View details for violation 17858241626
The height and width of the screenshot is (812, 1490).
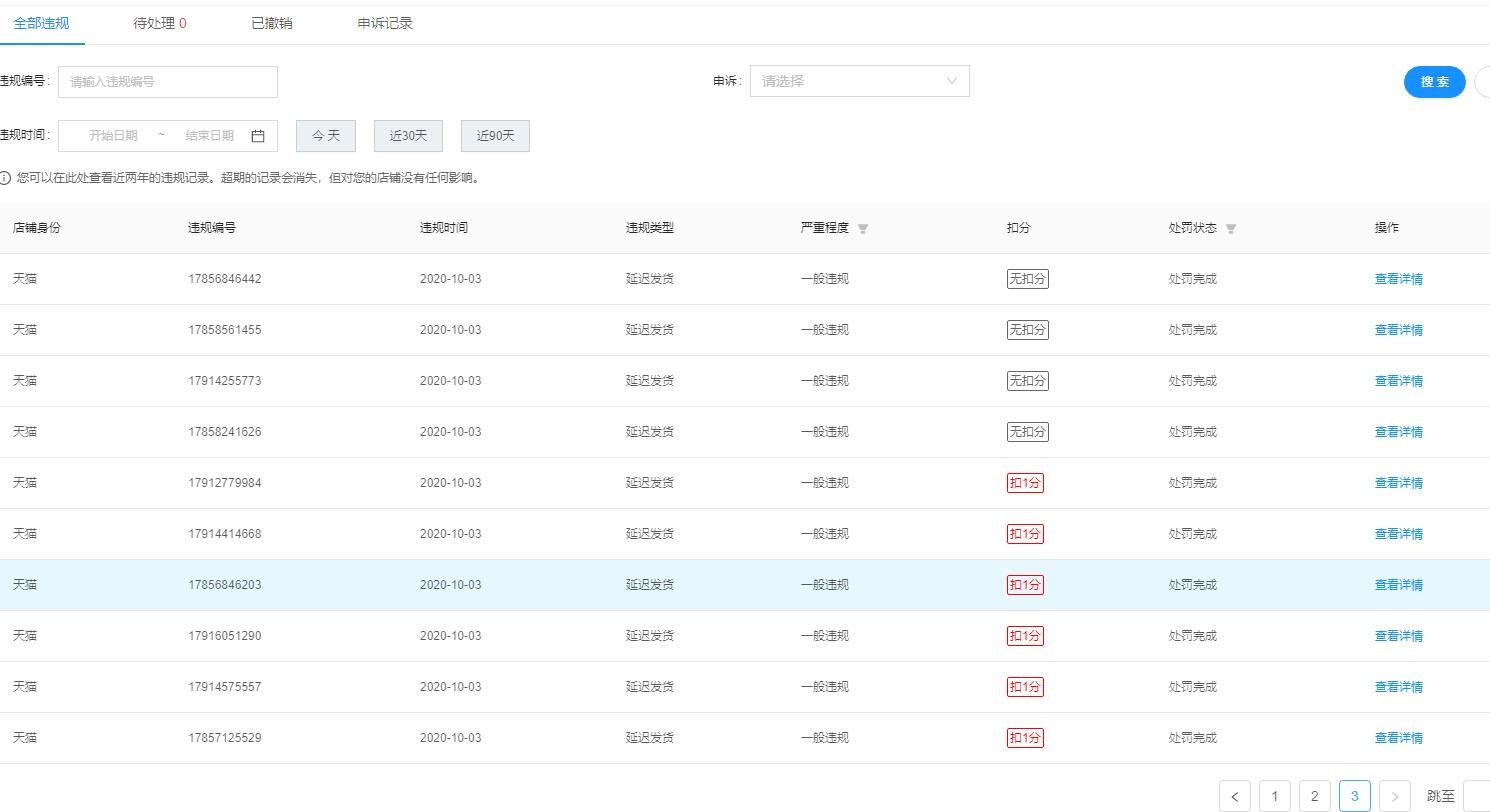1399,432
